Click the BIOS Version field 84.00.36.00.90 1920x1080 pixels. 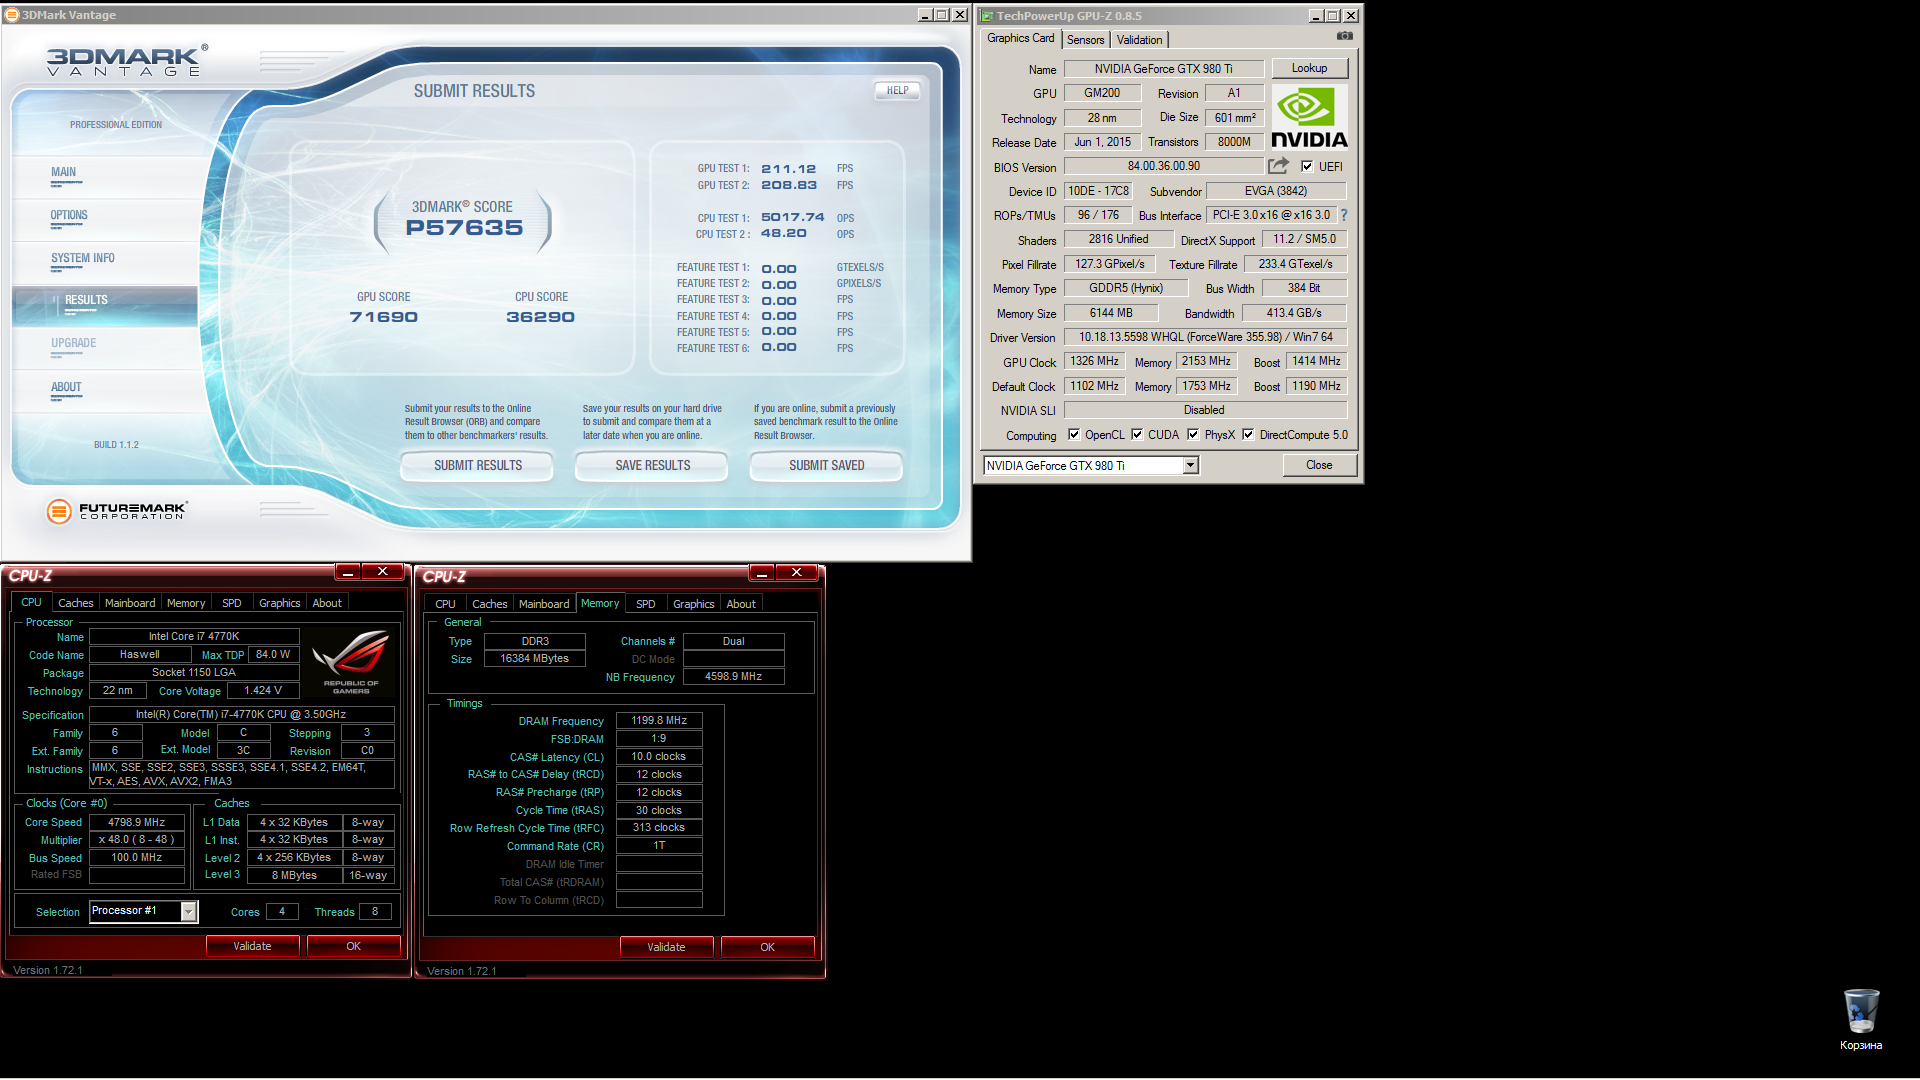tap(1163, 166)
